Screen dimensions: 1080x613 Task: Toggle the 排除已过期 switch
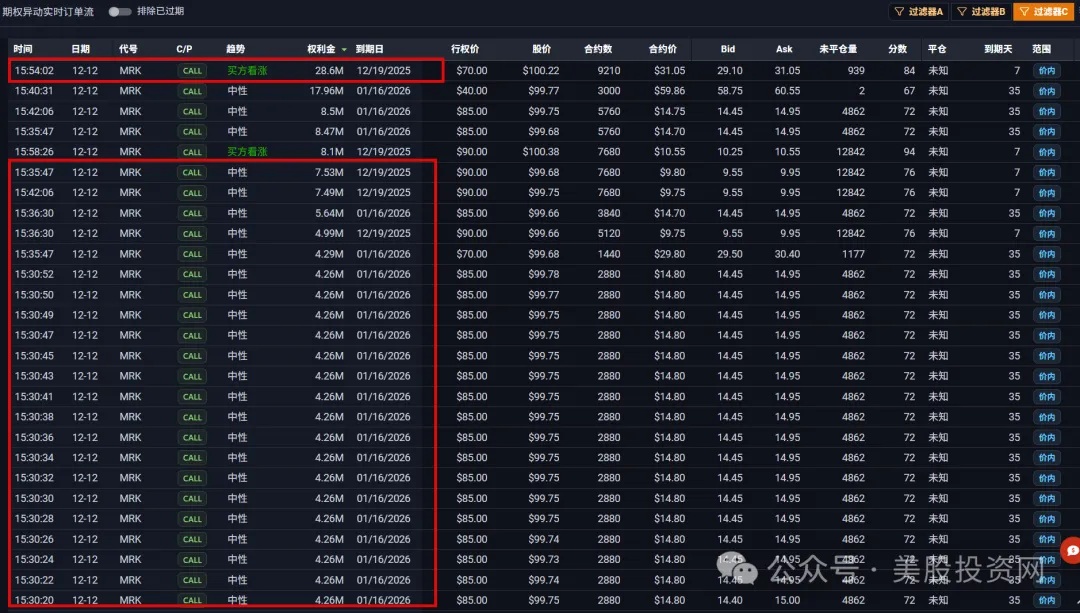tap(119, 12)
